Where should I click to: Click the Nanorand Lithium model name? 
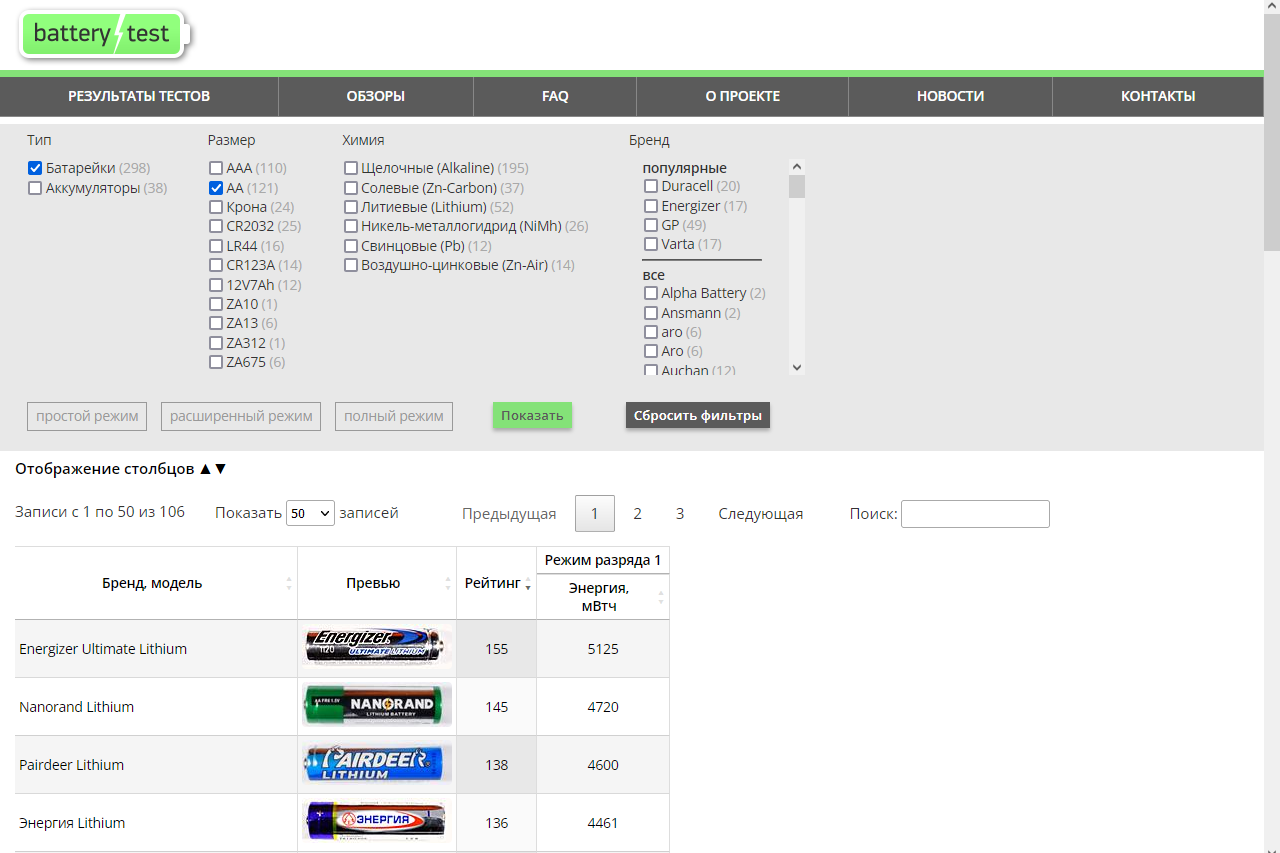[76, 707]
